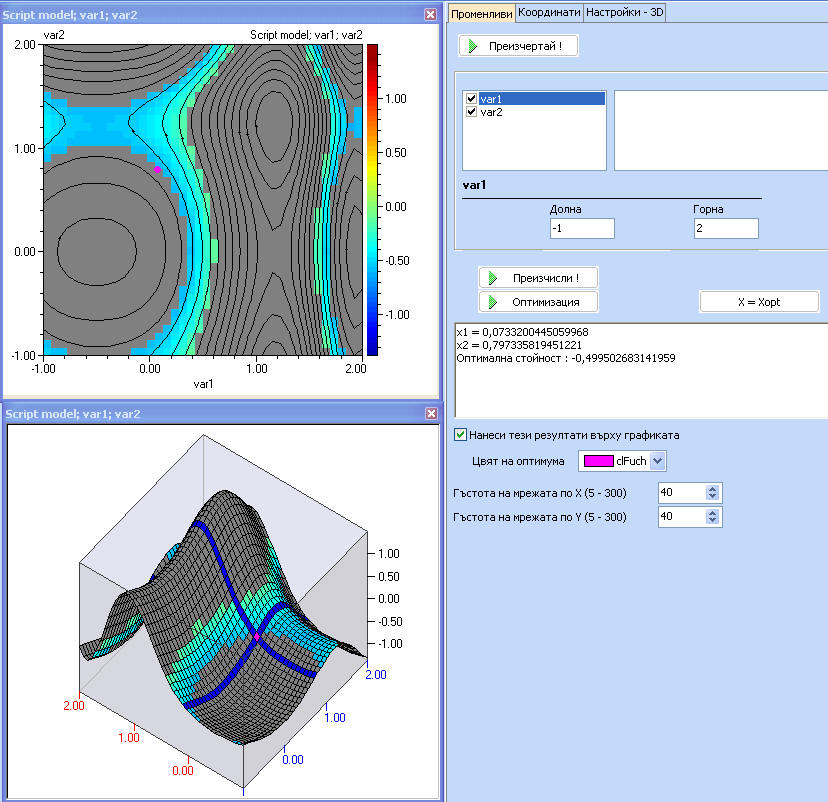Click the Долна lower bound input field
The image size is (828, 802).
coord(582,229)
